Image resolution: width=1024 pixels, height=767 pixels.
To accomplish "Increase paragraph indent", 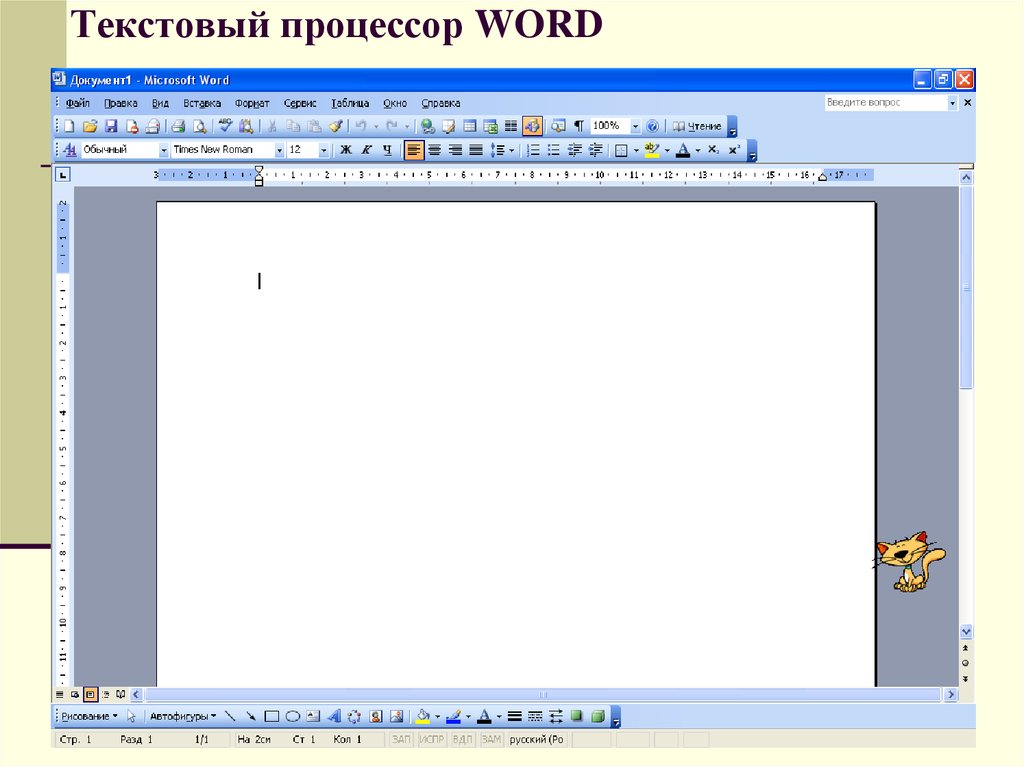I will pyautogui.click(x=596, y=150).
